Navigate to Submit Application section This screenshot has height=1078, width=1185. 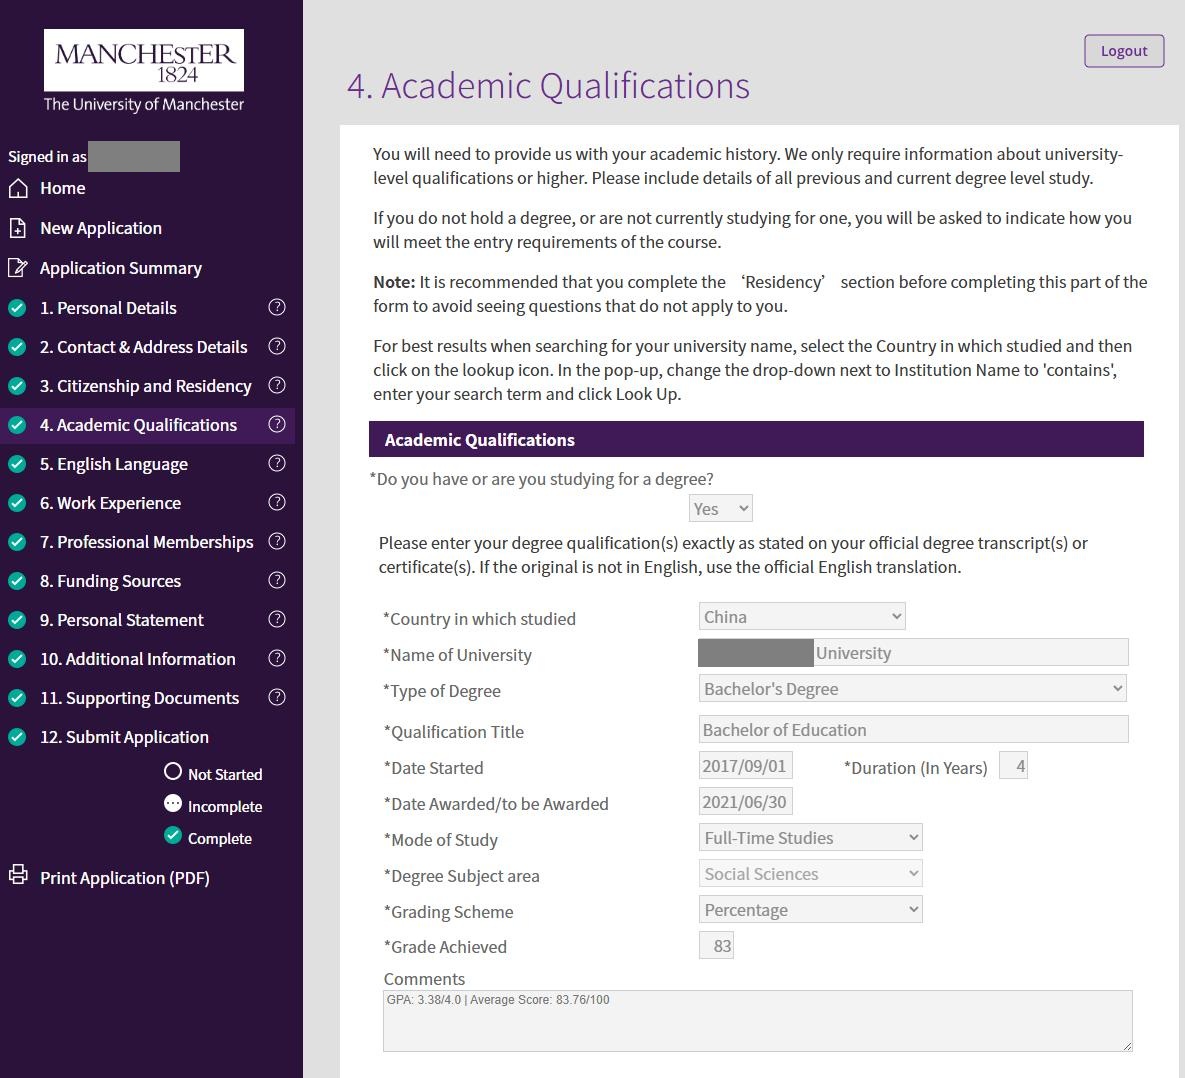124,737
